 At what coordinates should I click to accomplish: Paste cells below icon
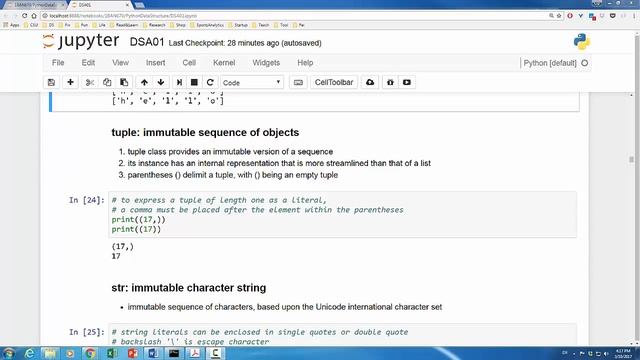point(124,82)
